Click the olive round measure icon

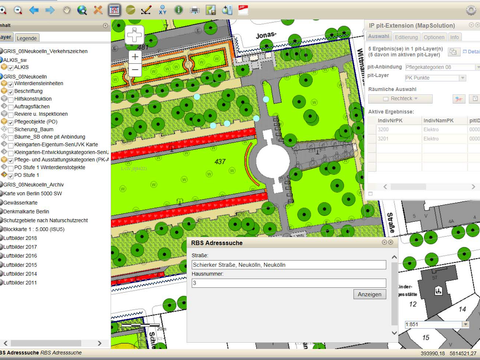point(130,10)
